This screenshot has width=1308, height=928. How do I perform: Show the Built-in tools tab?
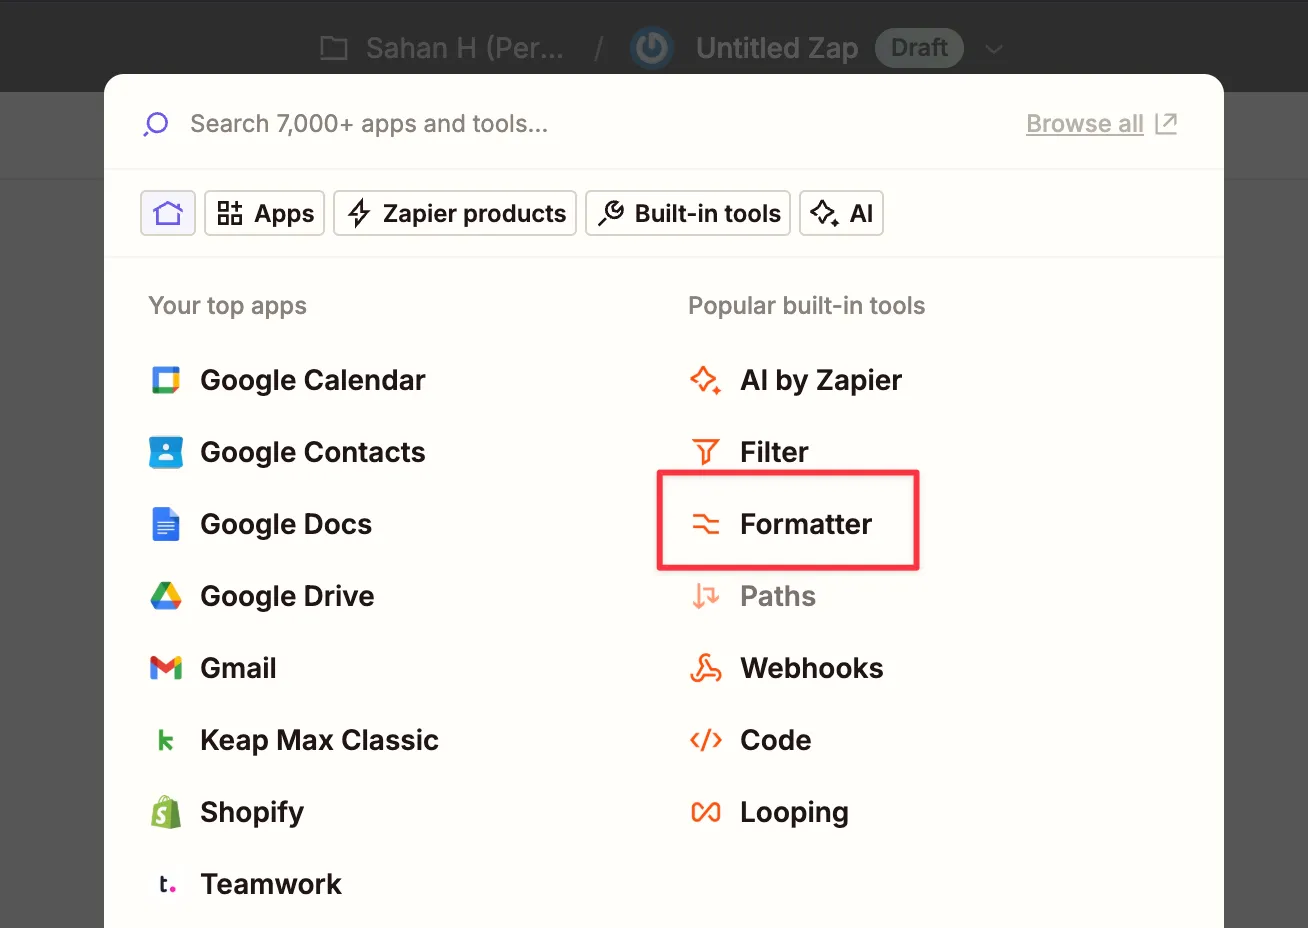(x=688, y=213)
